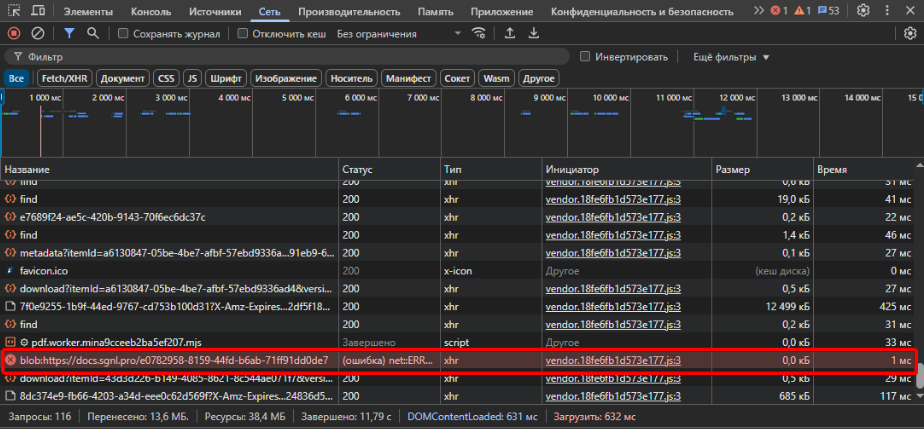Filter requests by Fetch/XHR
The width and height of the screenshot is (924, 429).
click(64, 78)
